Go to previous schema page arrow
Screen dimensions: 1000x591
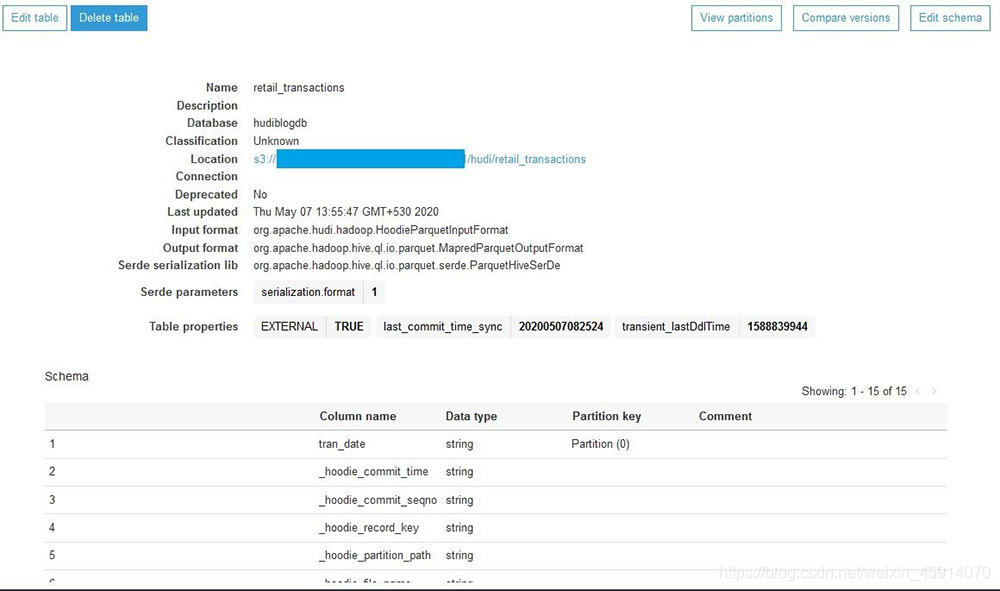point(918,391)
